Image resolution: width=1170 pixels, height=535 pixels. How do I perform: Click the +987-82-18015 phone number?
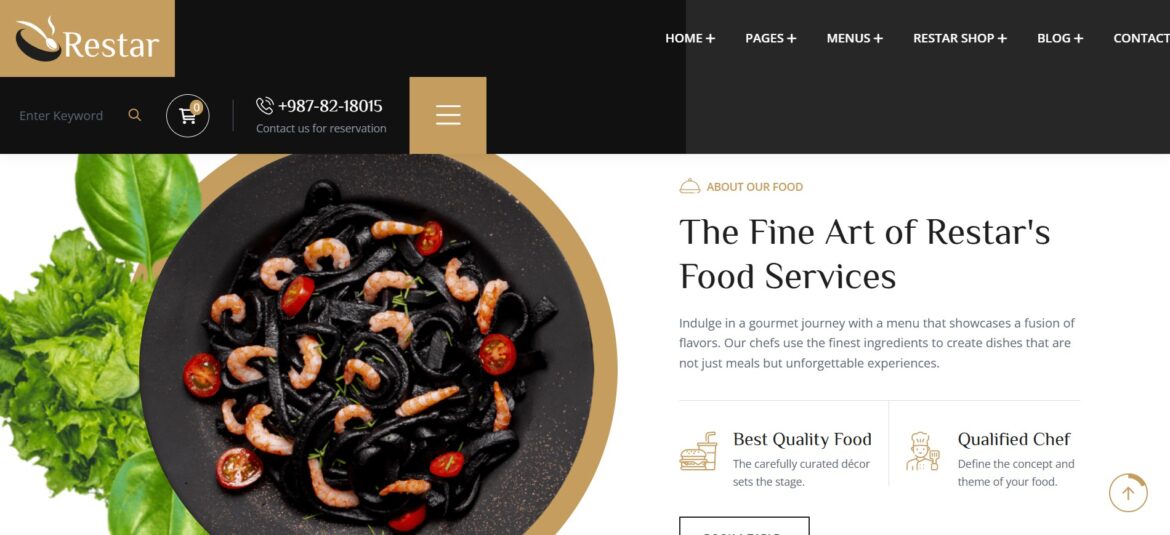click(x=330, y=106)
